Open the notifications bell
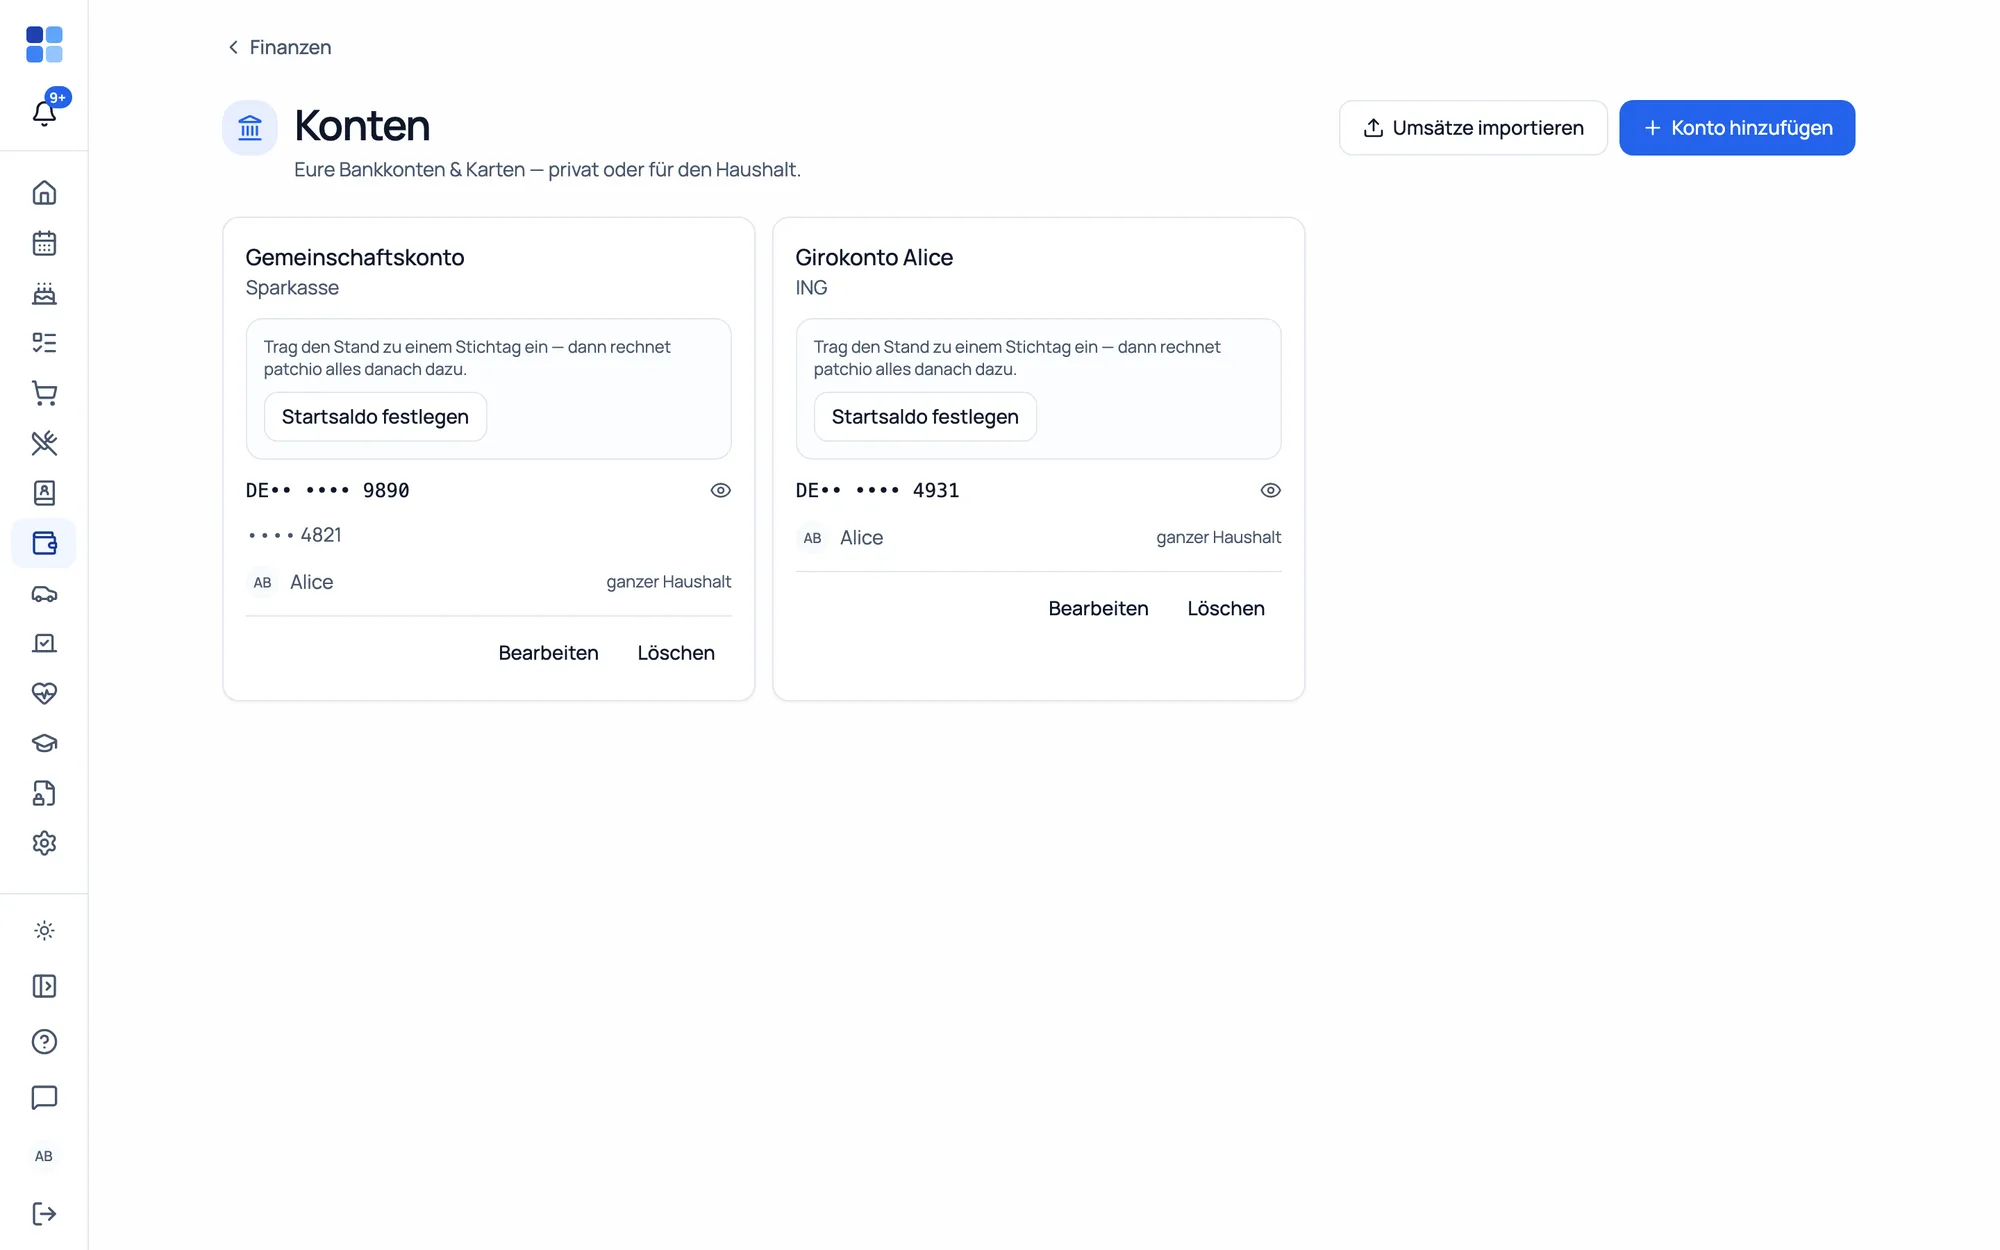This screenshot has width=2000, height=1250. click(x=44, y=112)
